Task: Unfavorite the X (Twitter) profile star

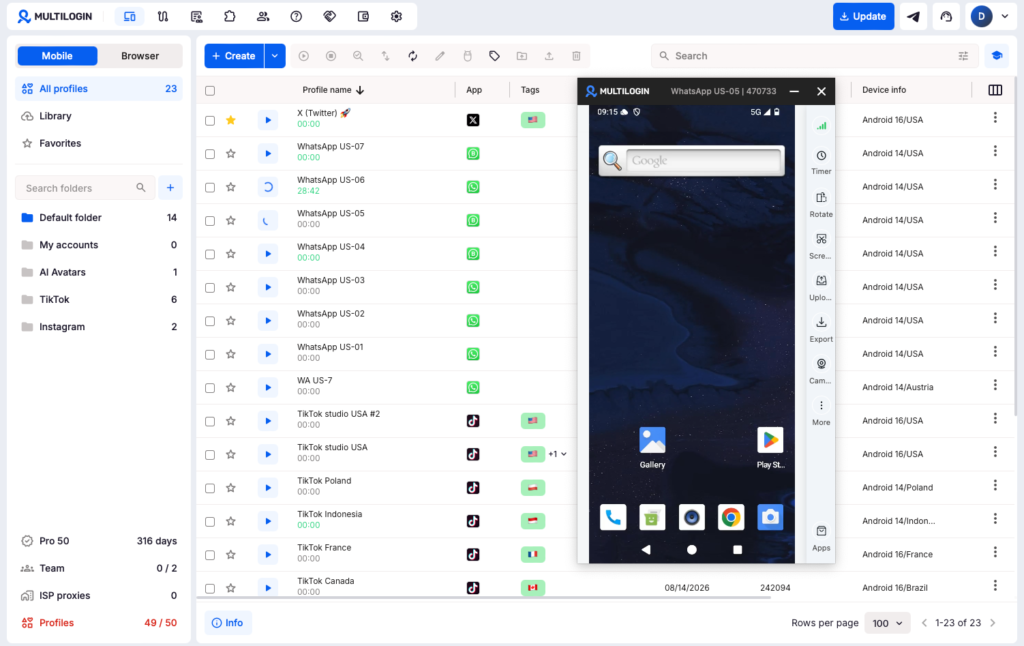Action: [x=231, y=120]
